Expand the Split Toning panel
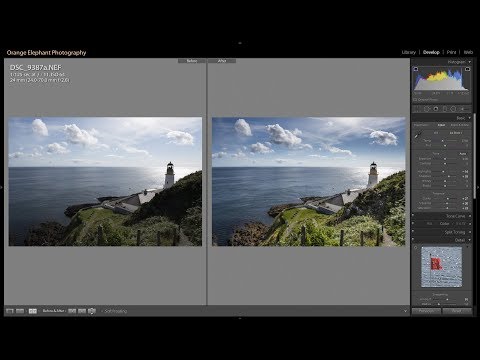The image size is (480, 360). point(470,232)
